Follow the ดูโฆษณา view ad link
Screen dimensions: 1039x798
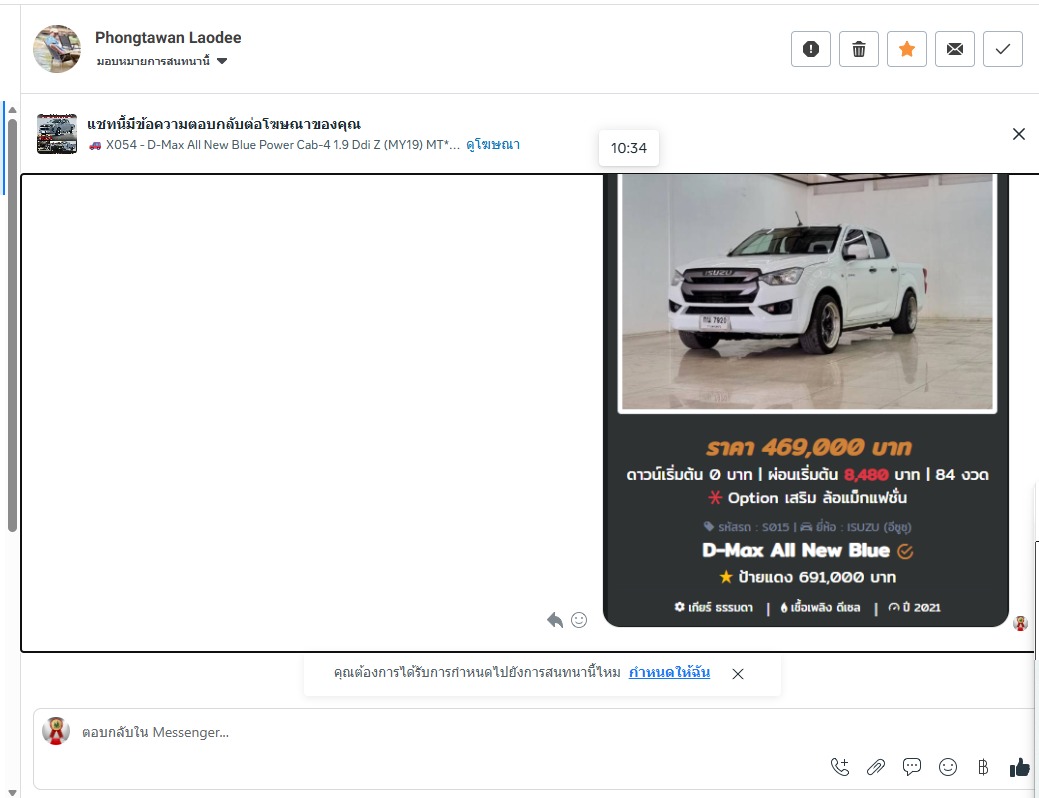(493, 144)
